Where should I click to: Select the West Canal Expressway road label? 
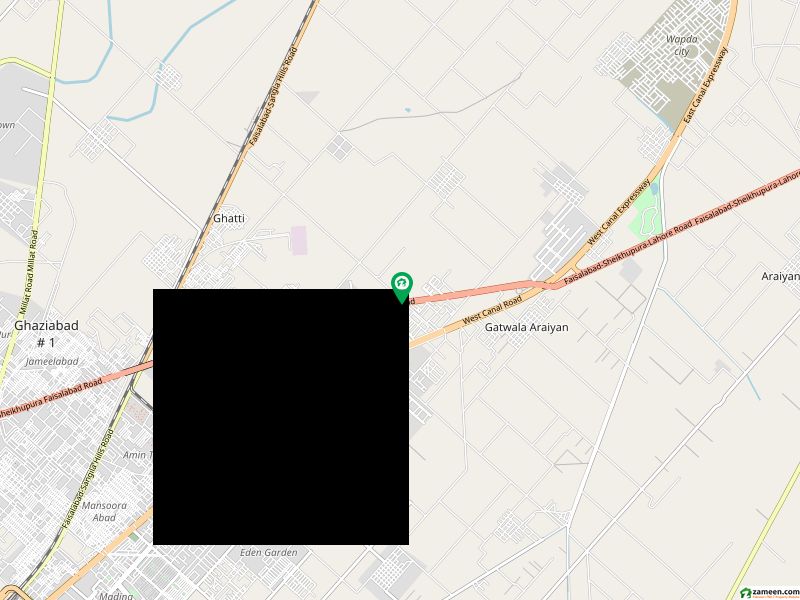pos(619,211)
